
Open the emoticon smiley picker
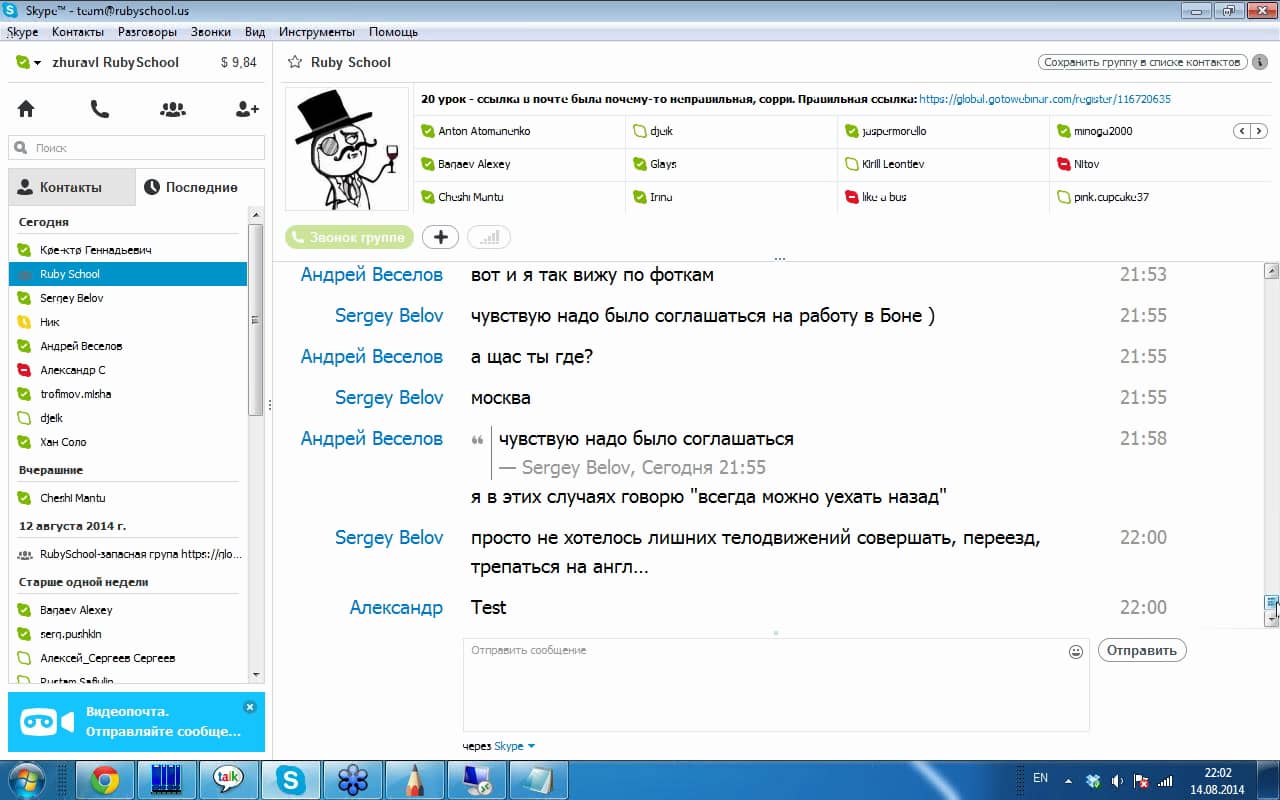coord(1076,652)
